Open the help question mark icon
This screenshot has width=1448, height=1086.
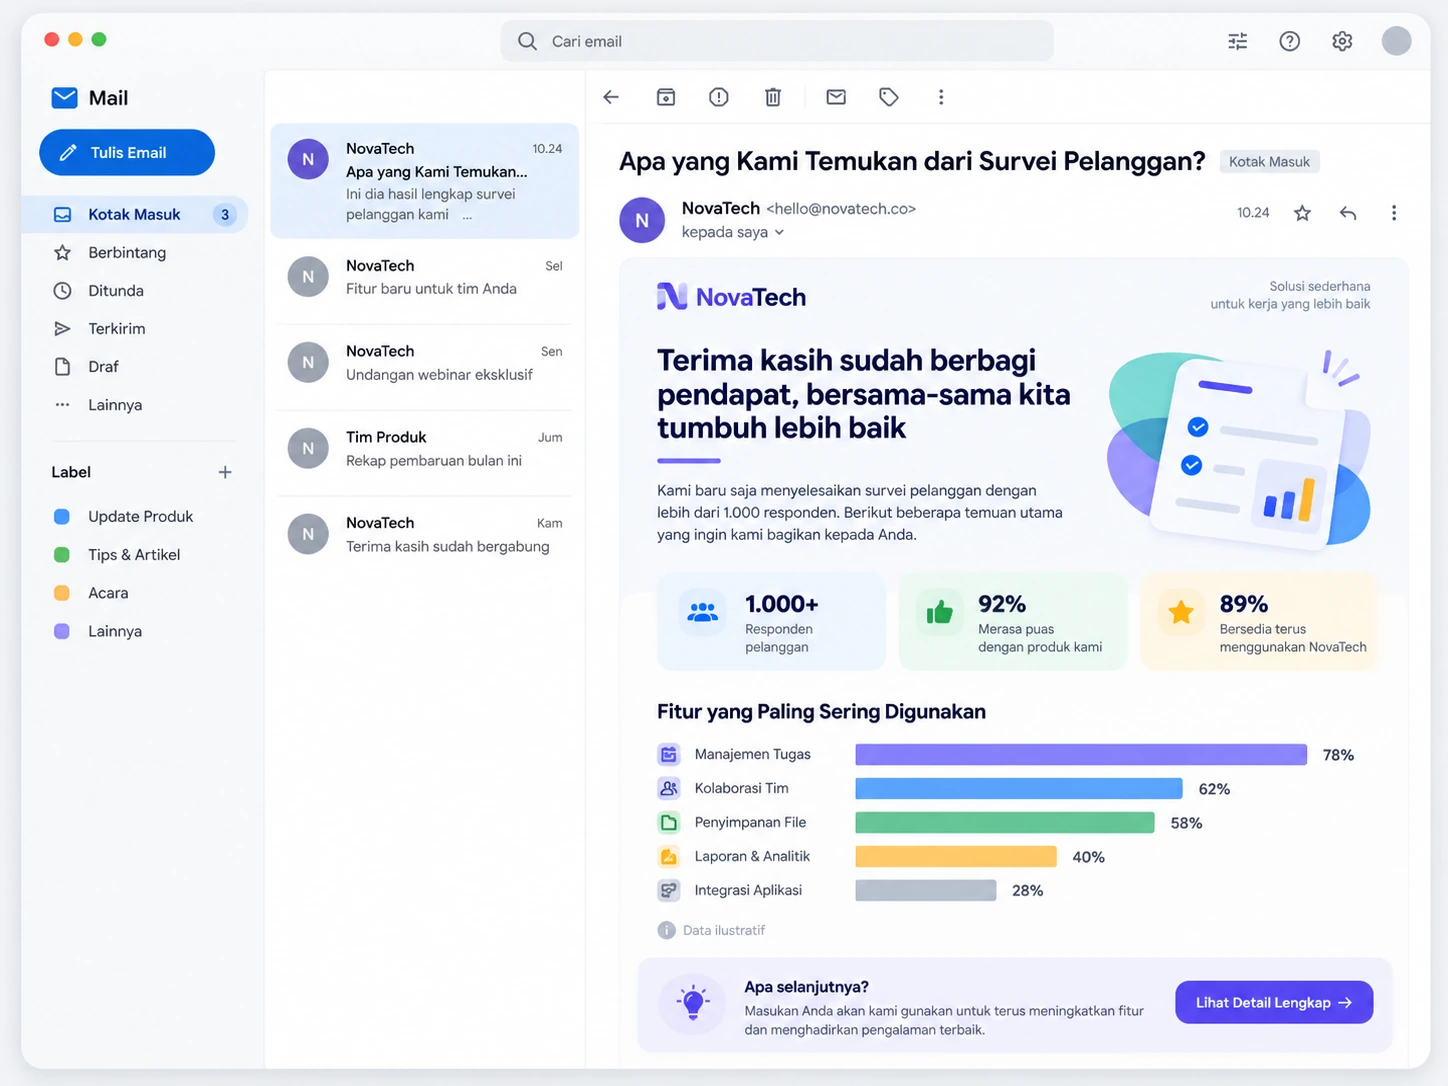[1290, 41]
